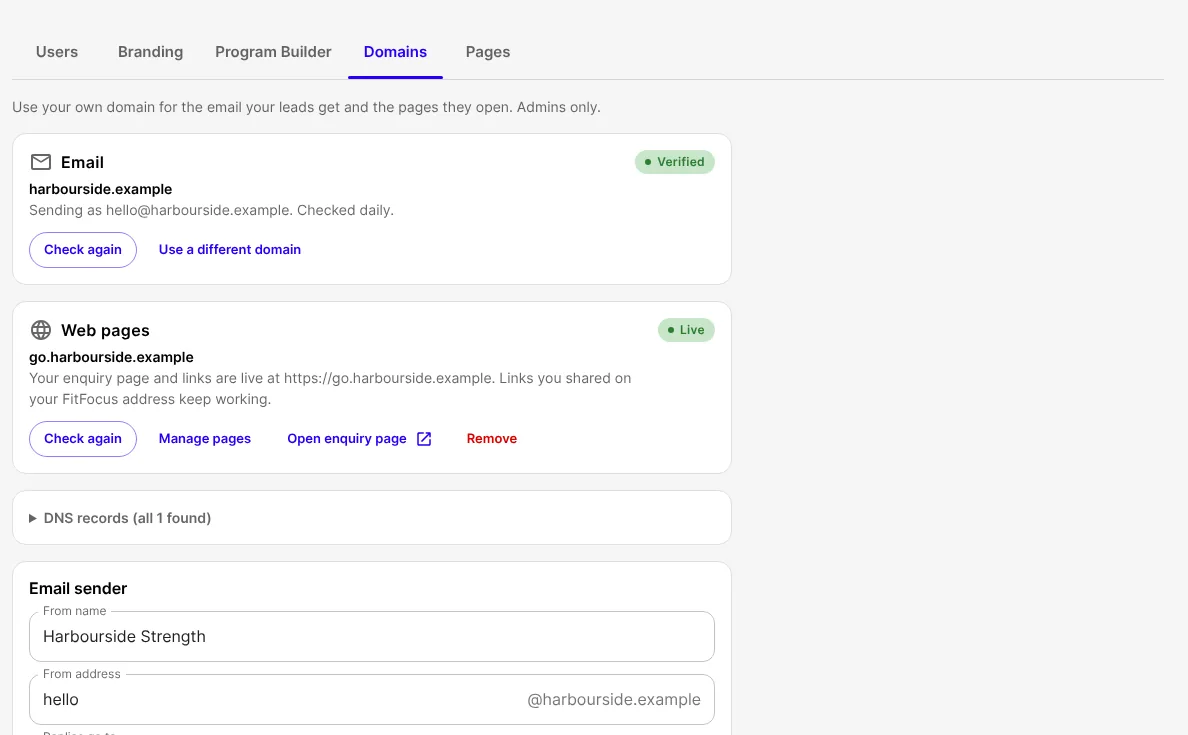
Task: Click the external link icon after Open enquiry page
Action: 424,439
